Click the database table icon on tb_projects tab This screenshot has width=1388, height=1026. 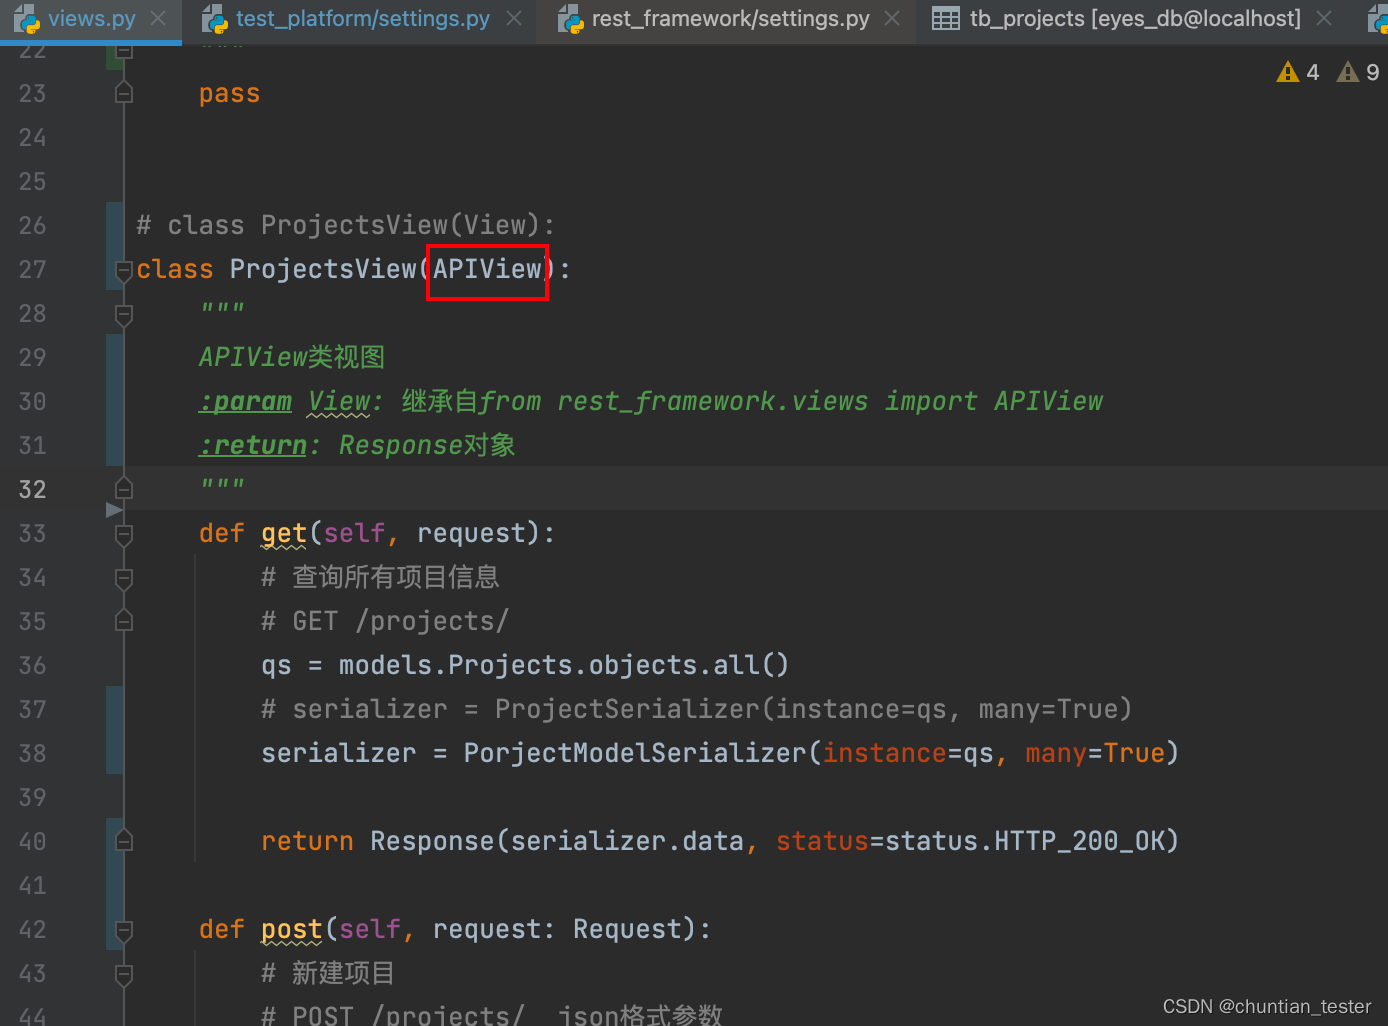(x=946, y=17)
